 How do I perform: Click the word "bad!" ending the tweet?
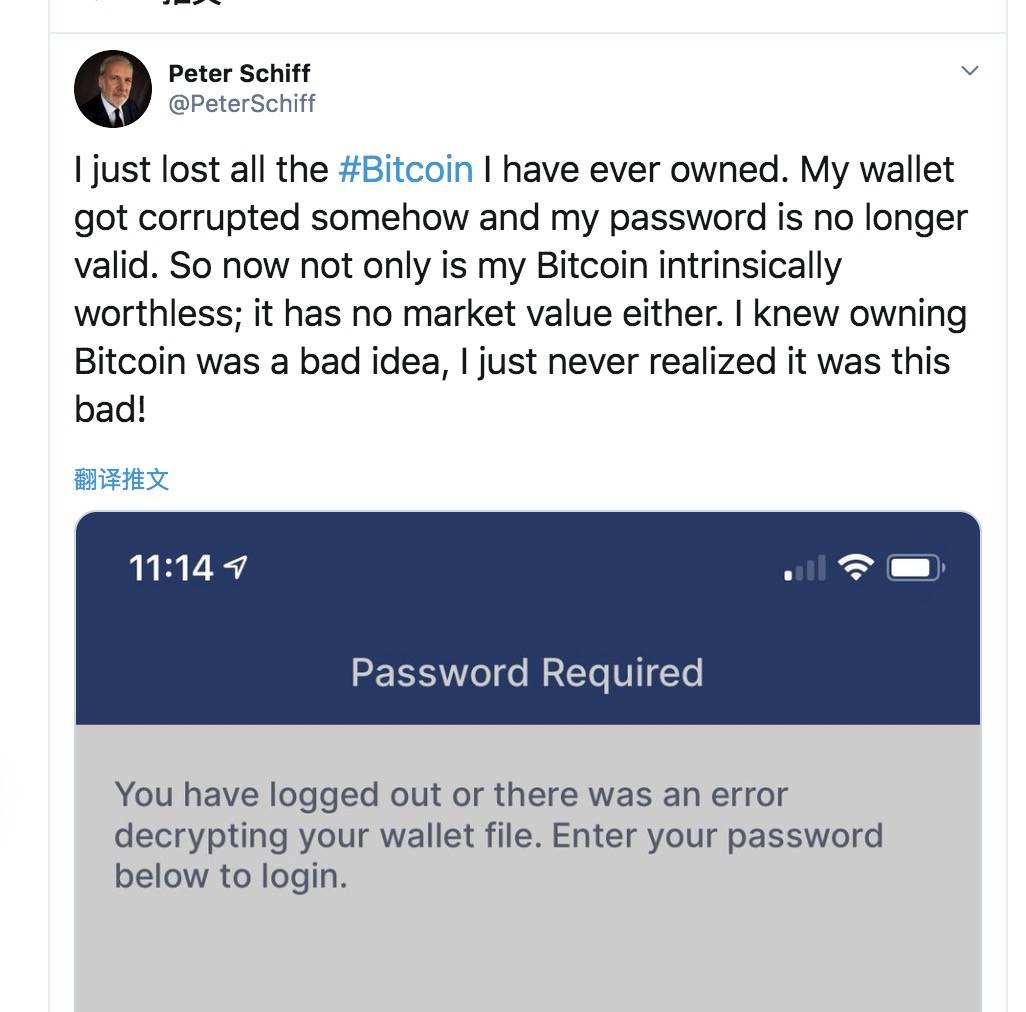pyautogui.click(x=110, y=409)
